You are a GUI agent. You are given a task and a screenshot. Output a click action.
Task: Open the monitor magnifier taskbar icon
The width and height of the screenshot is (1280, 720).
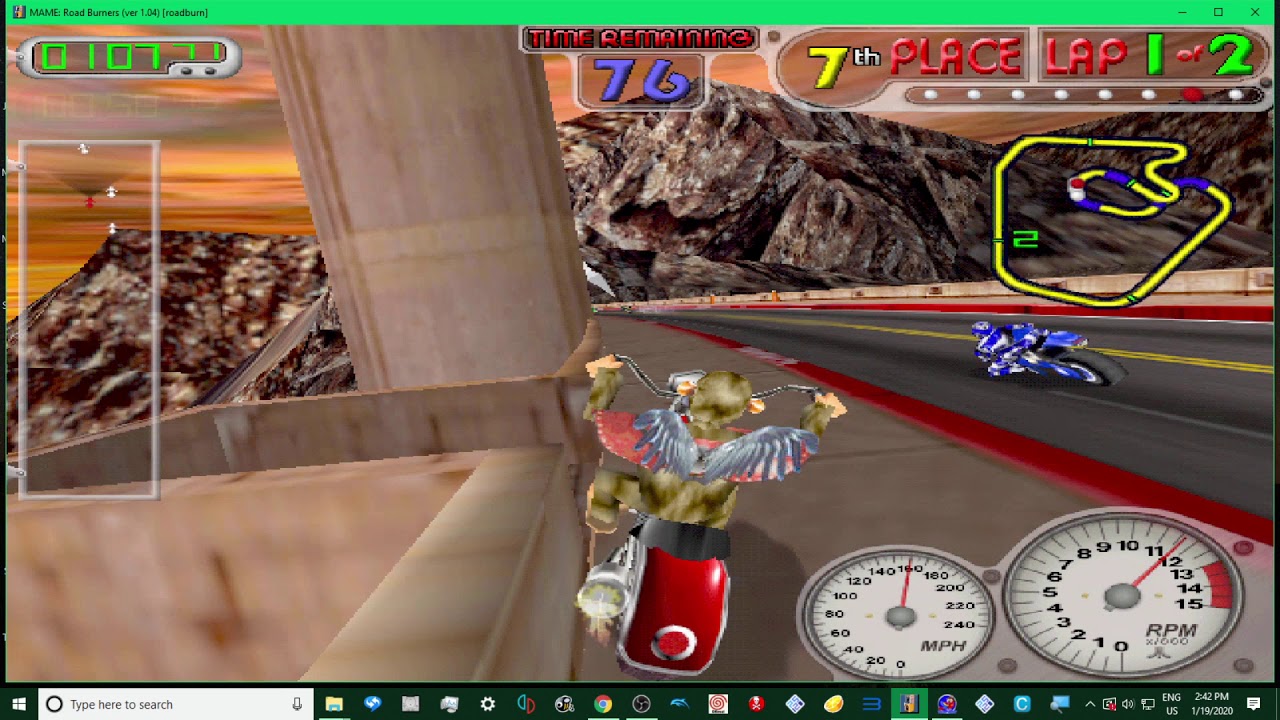click(1060, 704)
